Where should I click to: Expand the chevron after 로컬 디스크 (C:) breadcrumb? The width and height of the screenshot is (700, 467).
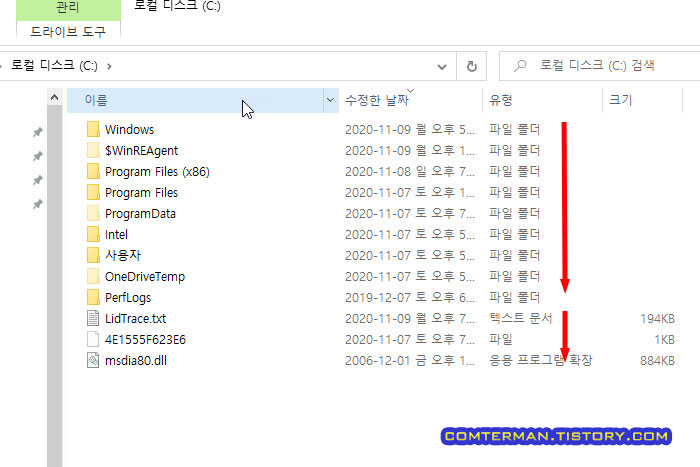(x=110, y=67)
